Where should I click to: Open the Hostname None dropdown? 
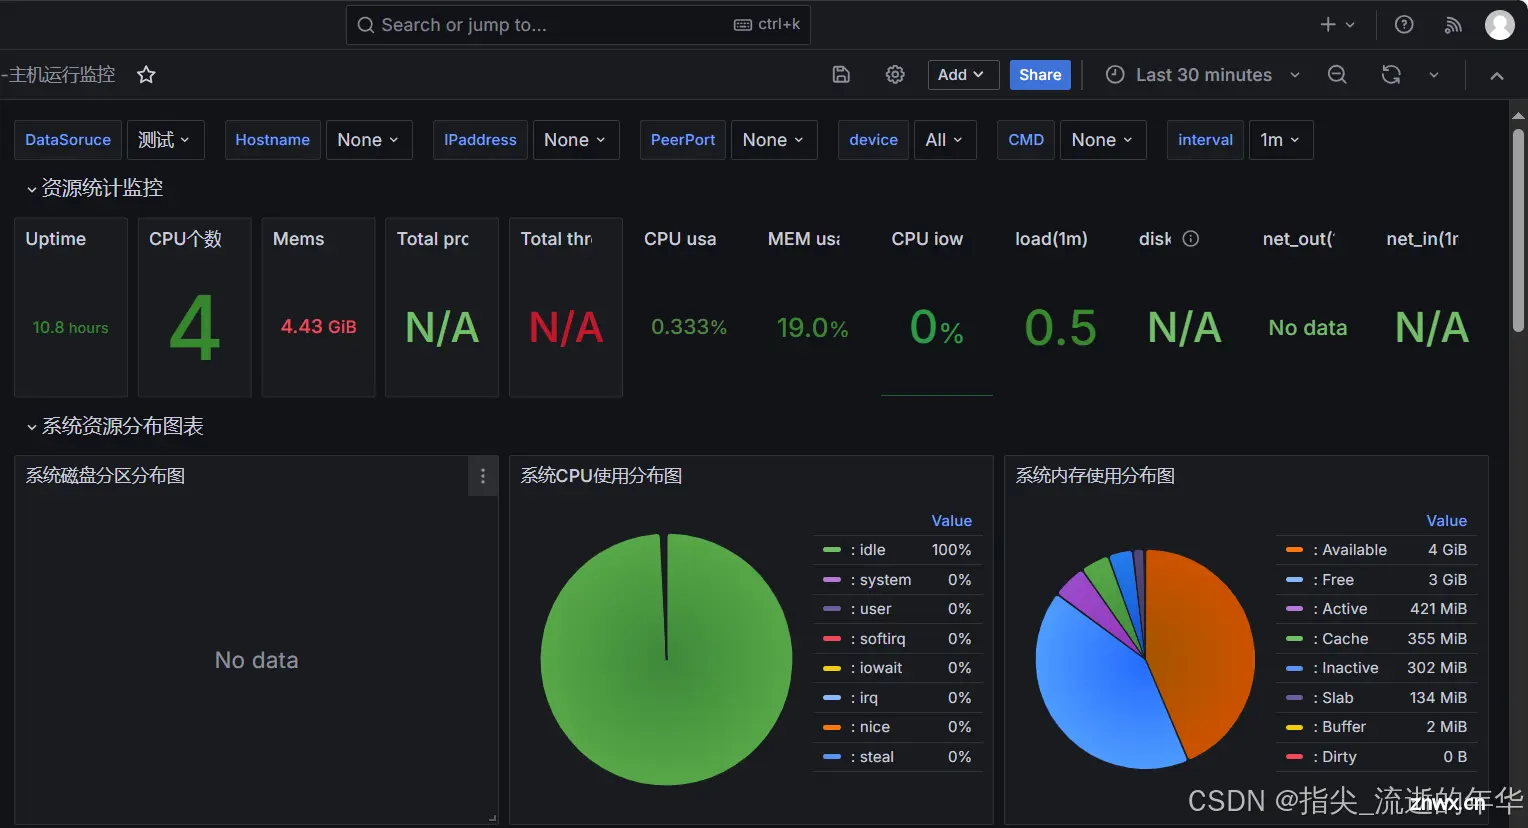(x=368, y=140)
